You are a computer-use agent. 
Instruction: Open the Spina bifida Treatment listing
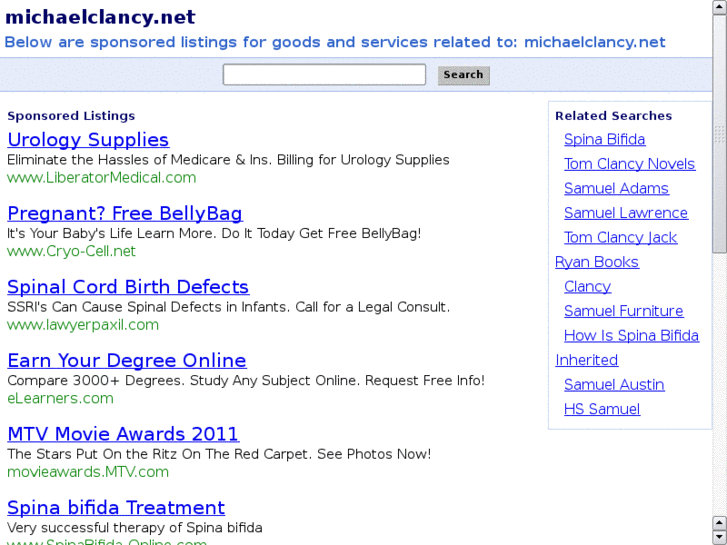[116, 508]
